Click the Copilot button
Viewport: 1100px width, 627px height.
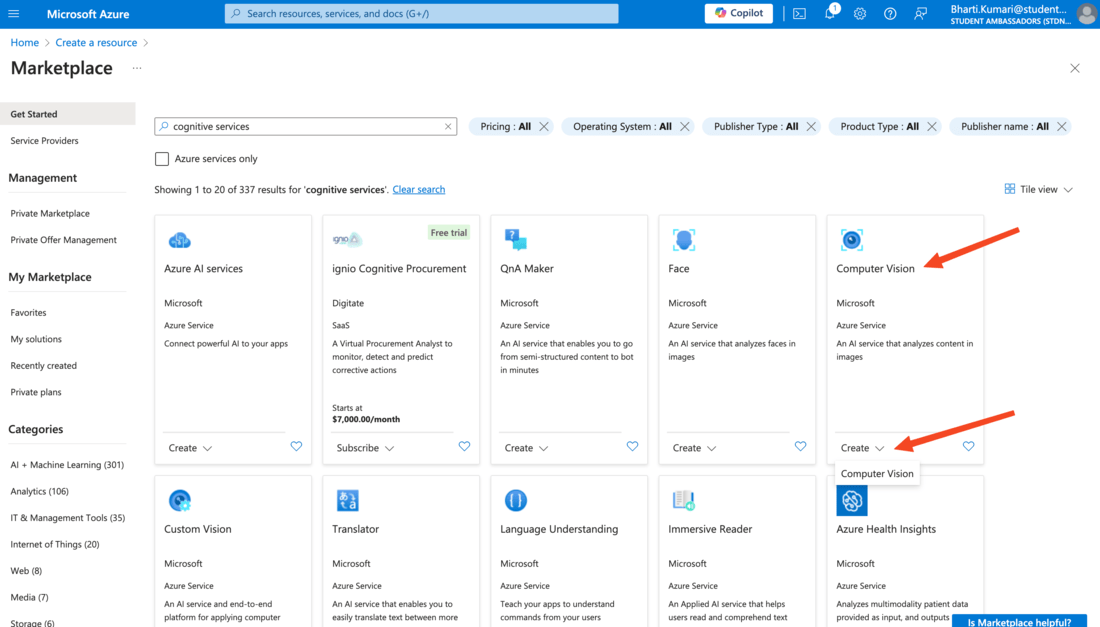tap(739, 13)
